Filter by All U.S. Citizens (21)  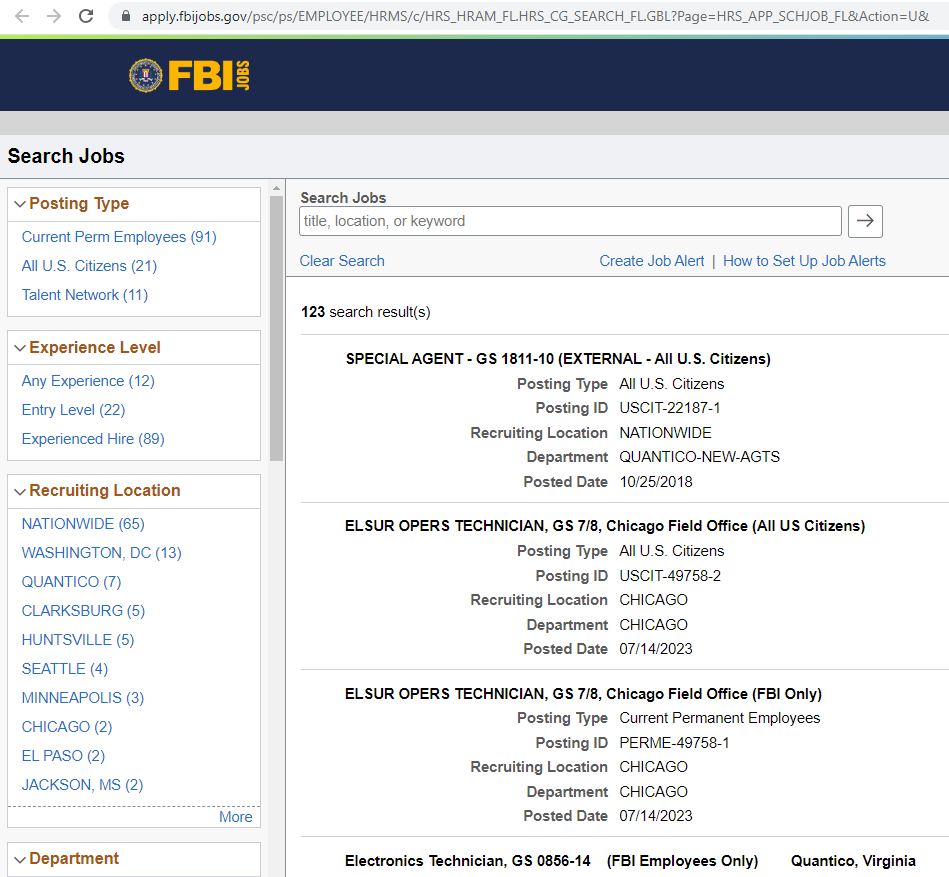tap(90, 266)
